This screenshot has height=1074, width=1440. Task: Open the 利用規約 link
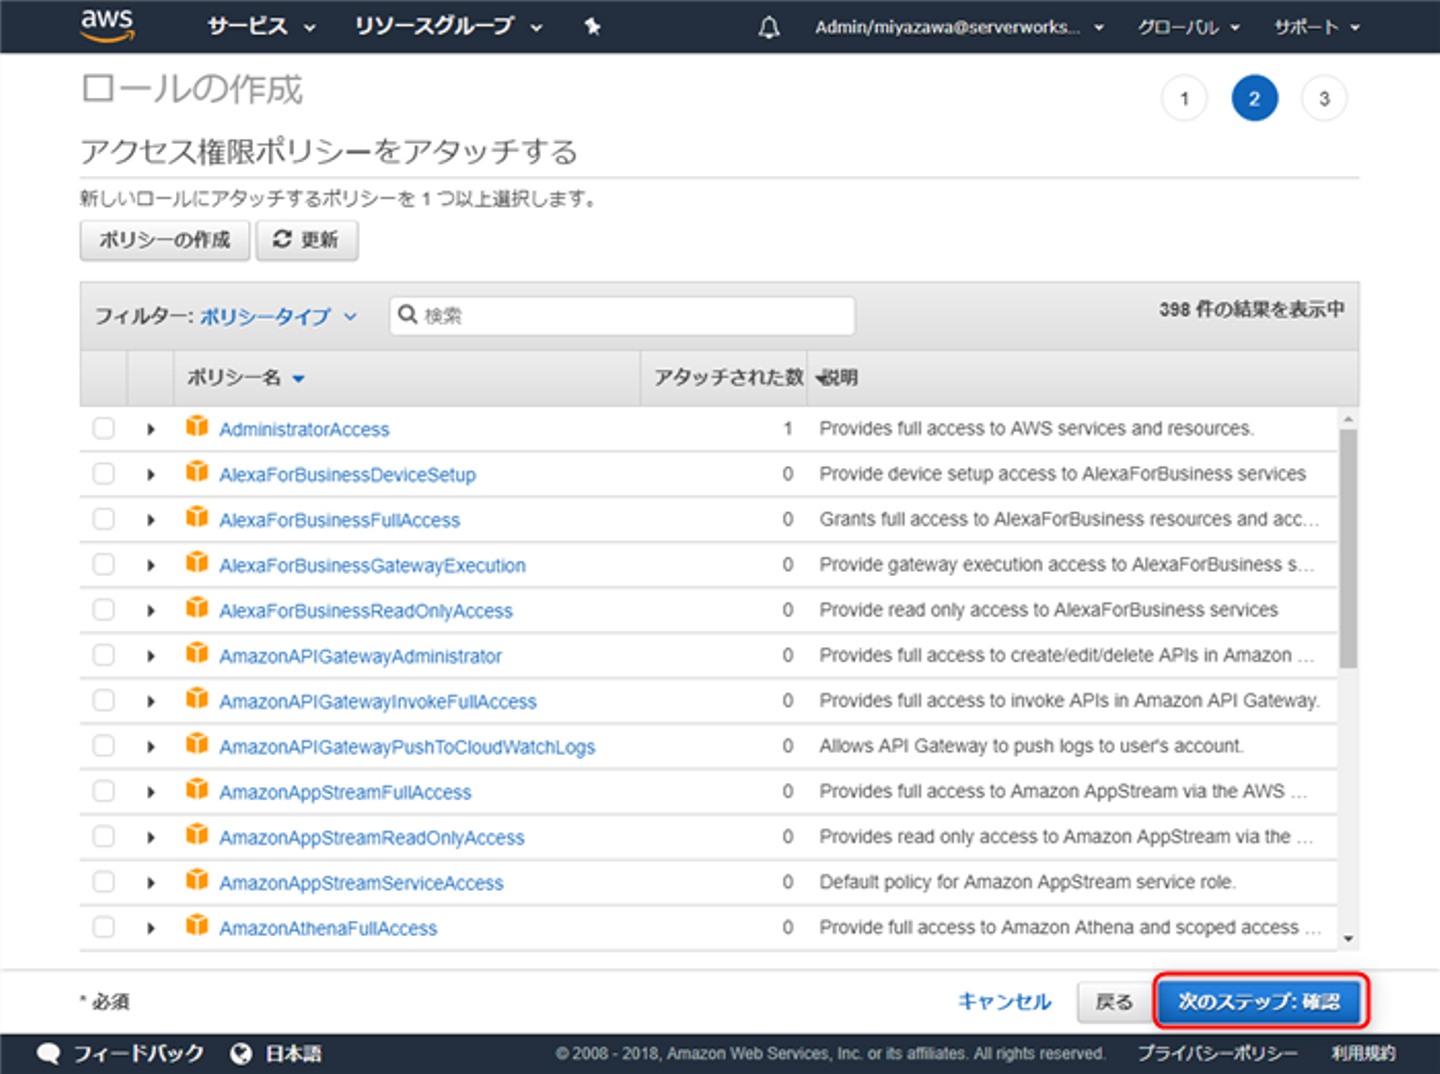pos(1363,1053)
